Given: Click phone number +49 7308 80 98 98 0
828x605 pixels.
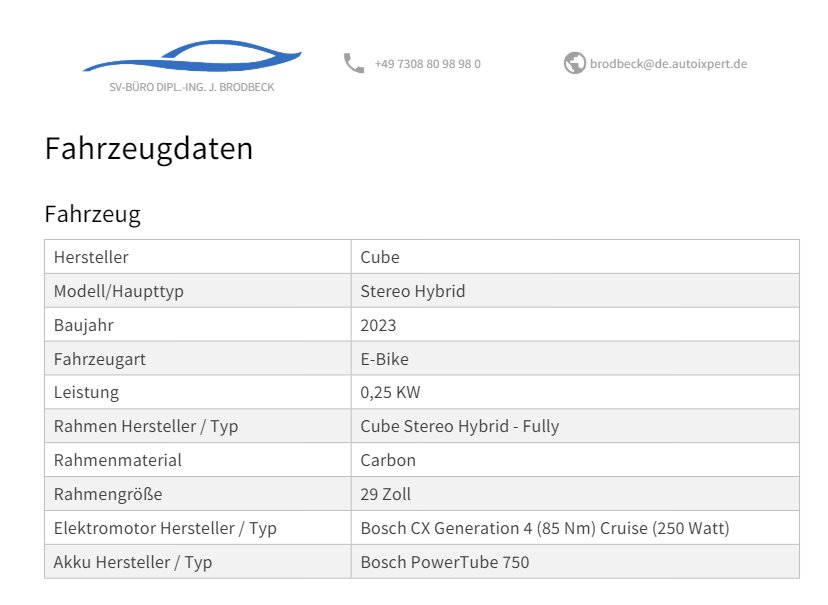Looking at the screenshot, I should [427, 64].
